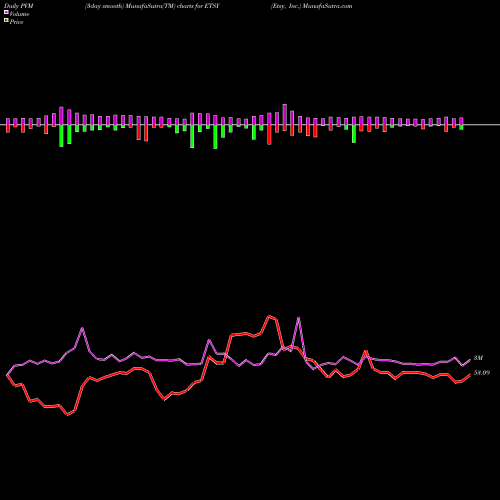Screen dimensions: 500x500
Task: Click the highest spike of the purple volume line
Action: tap(298, 318)
